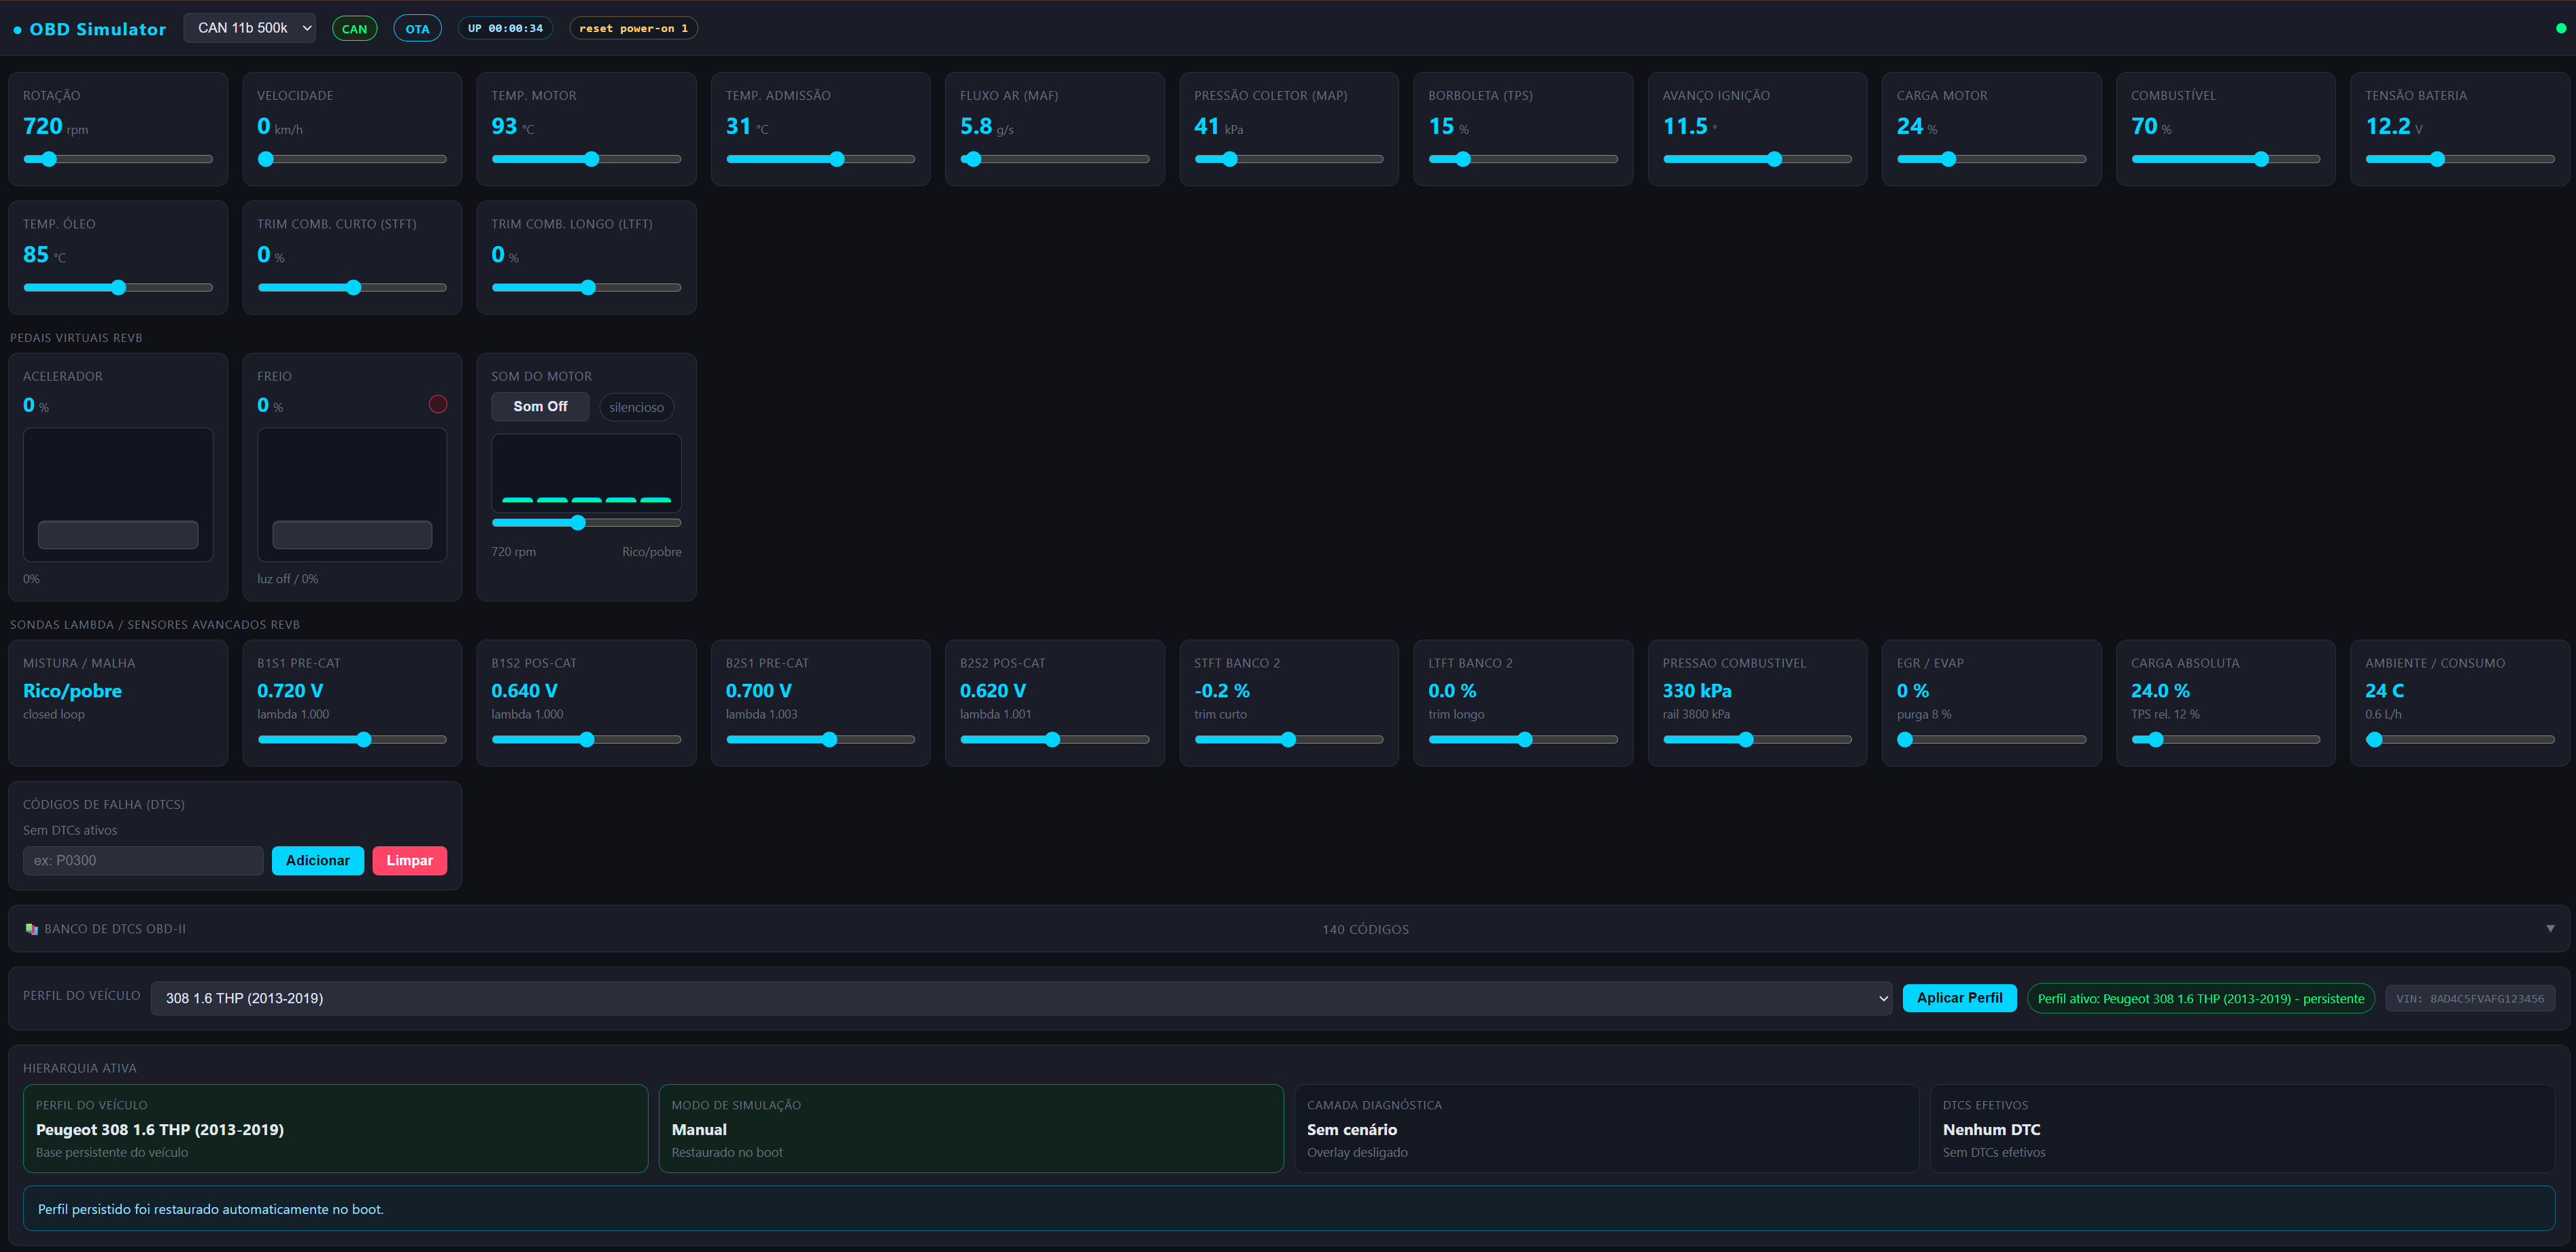Click the Adicionar DTC button
The height and width of the screenshot is (1252, 2576).
pos(318,860)
